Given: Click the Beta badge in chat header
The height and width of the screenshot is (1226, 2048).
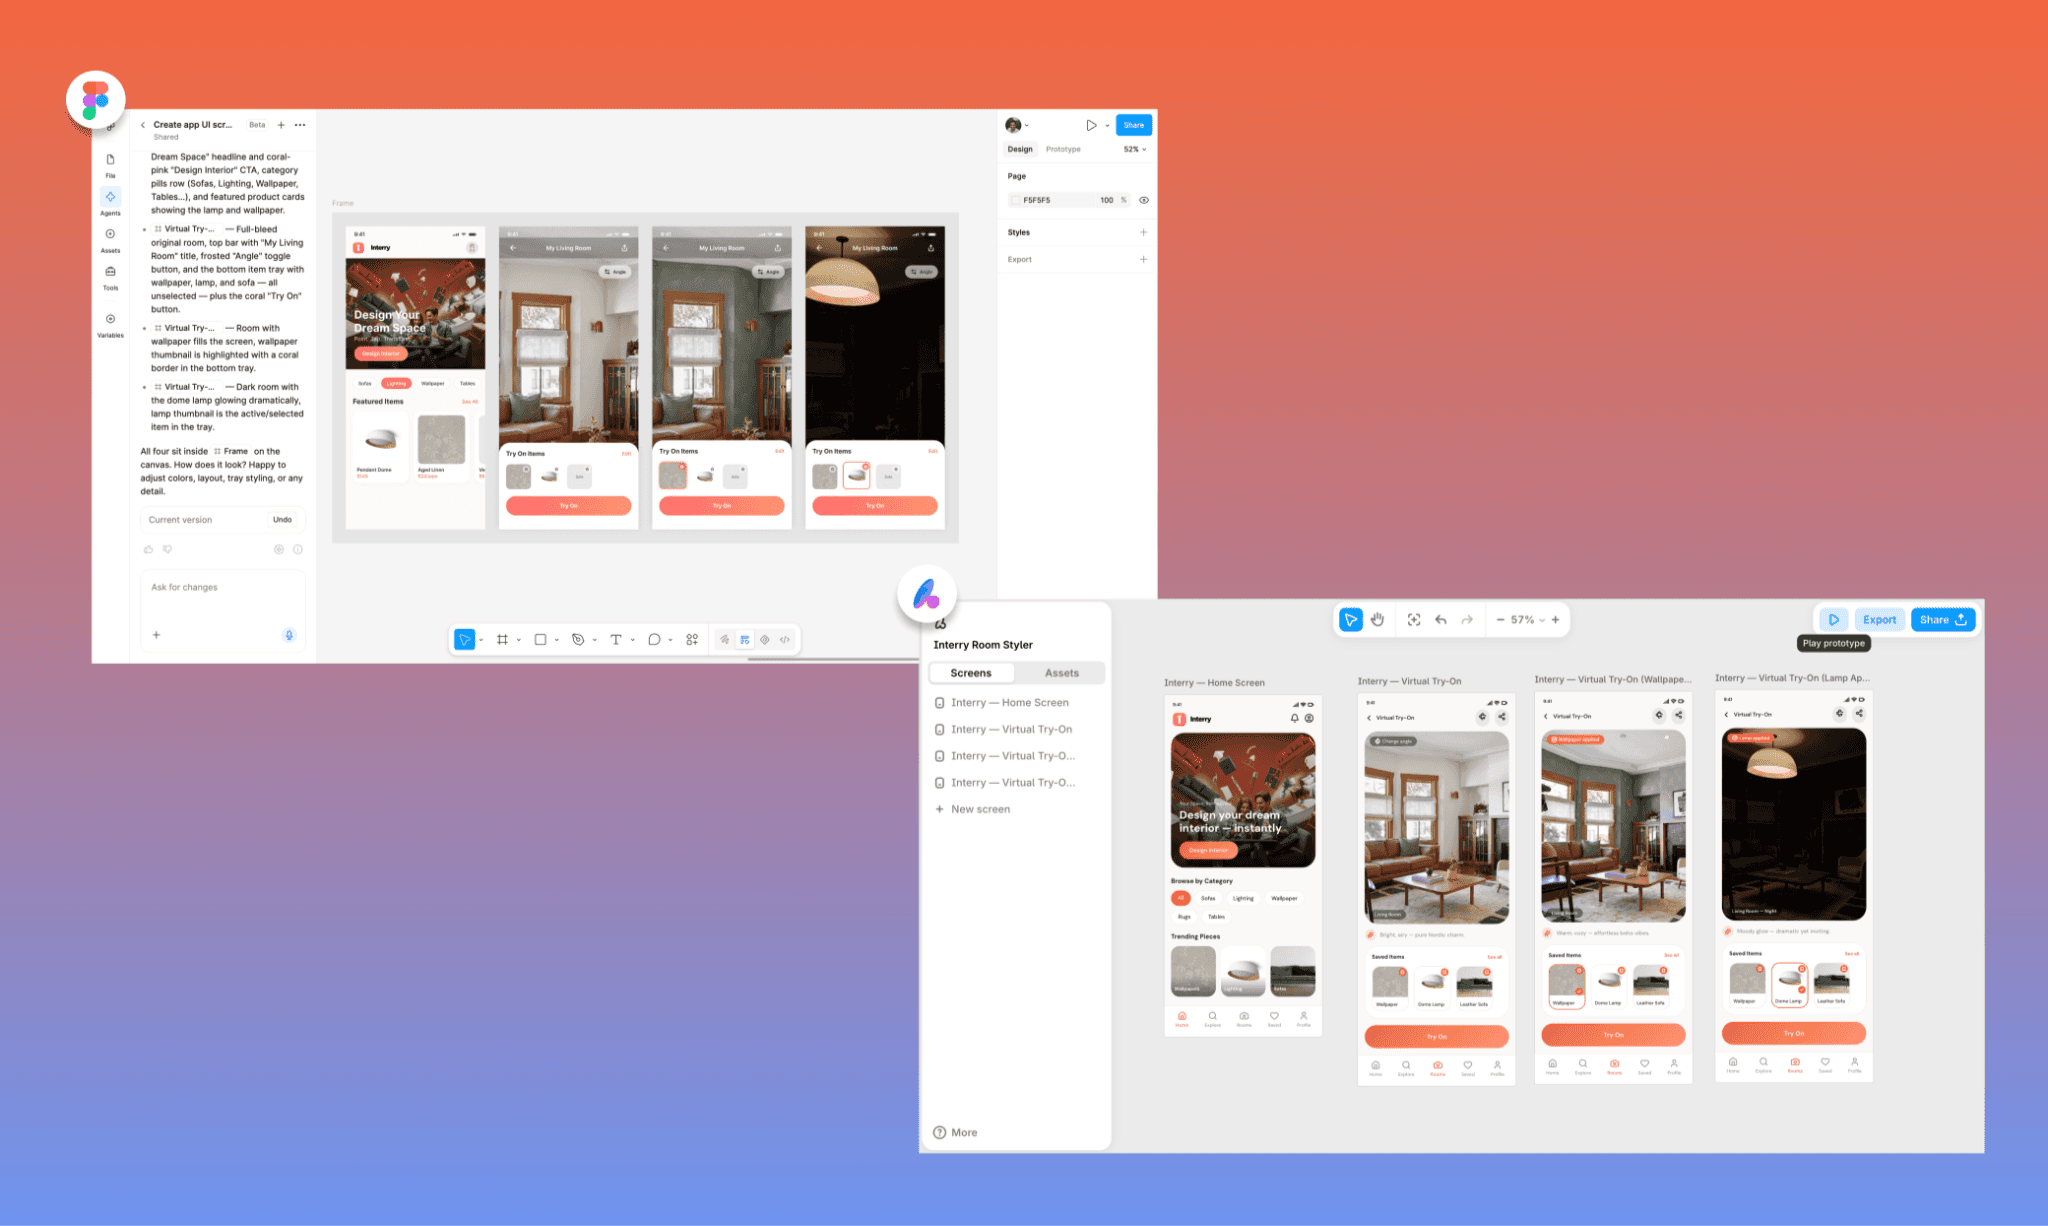Looking at the screenshot, I should 258,125.
